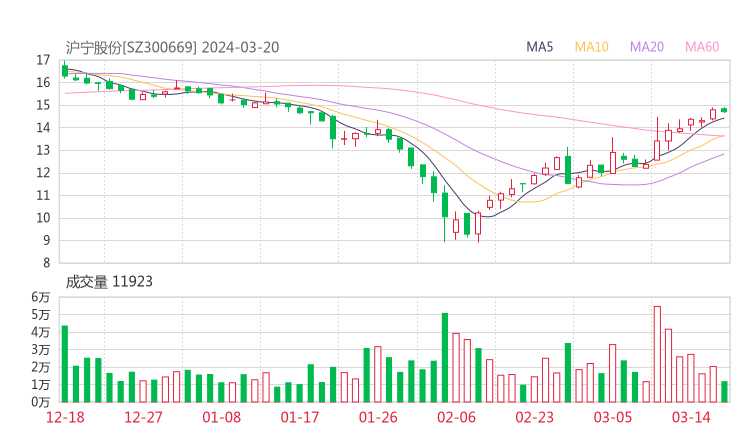This screenshot has height=440, width=740.
Task: Click the 01-26 date axis label
Action: [x=378, y=417]
